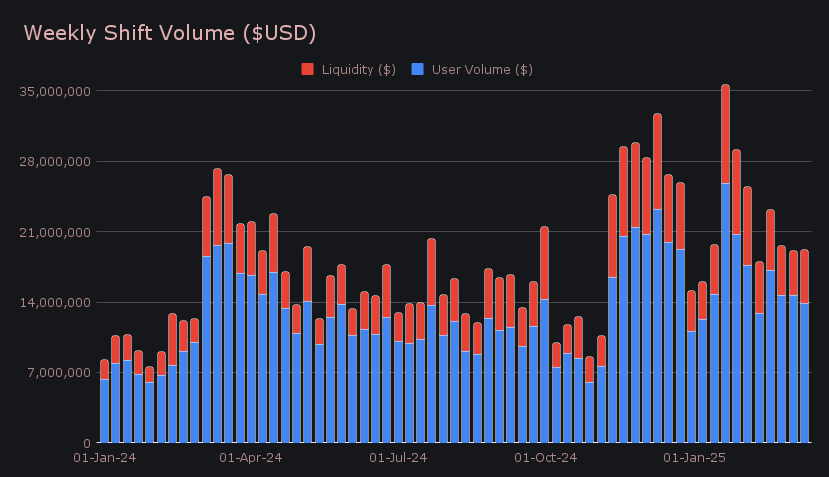Screen dimensions: 829x477
Task: Select the 01-Apr-24 x-axis date label
Action: 250,458
